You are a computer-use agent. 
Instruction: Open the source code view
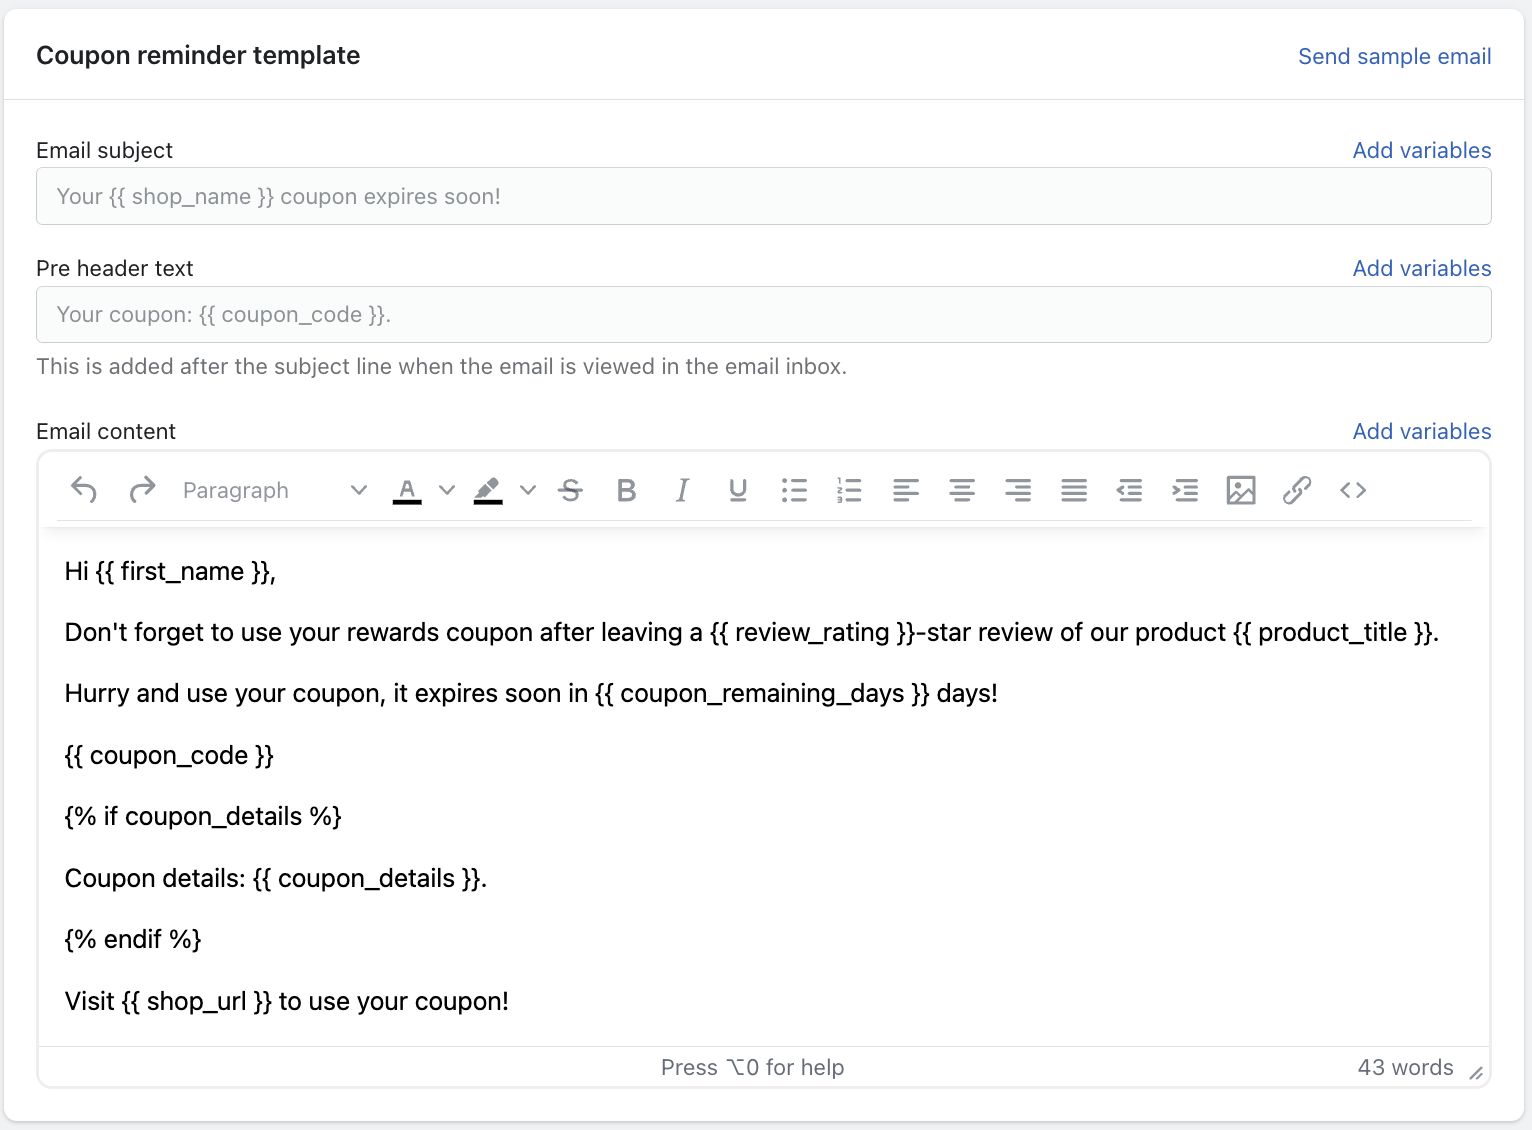click(1353, 490)
